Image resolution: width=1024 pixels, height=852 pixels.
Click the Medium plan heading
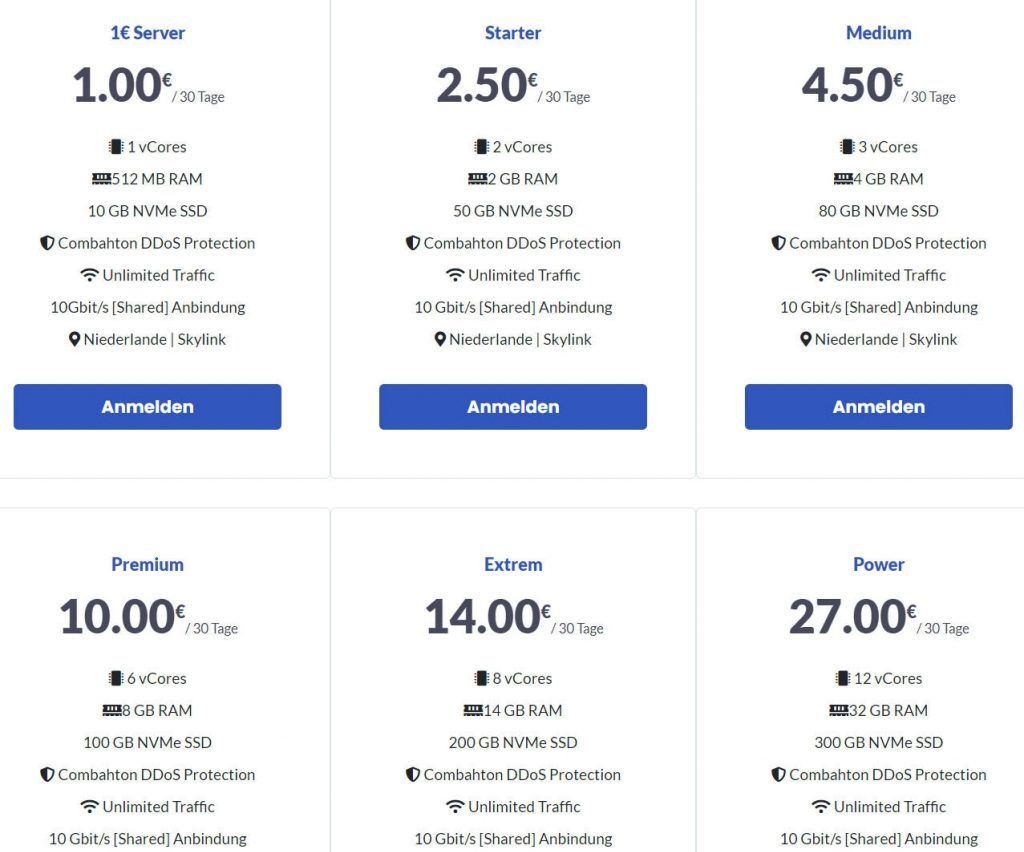tap(879, 33)
